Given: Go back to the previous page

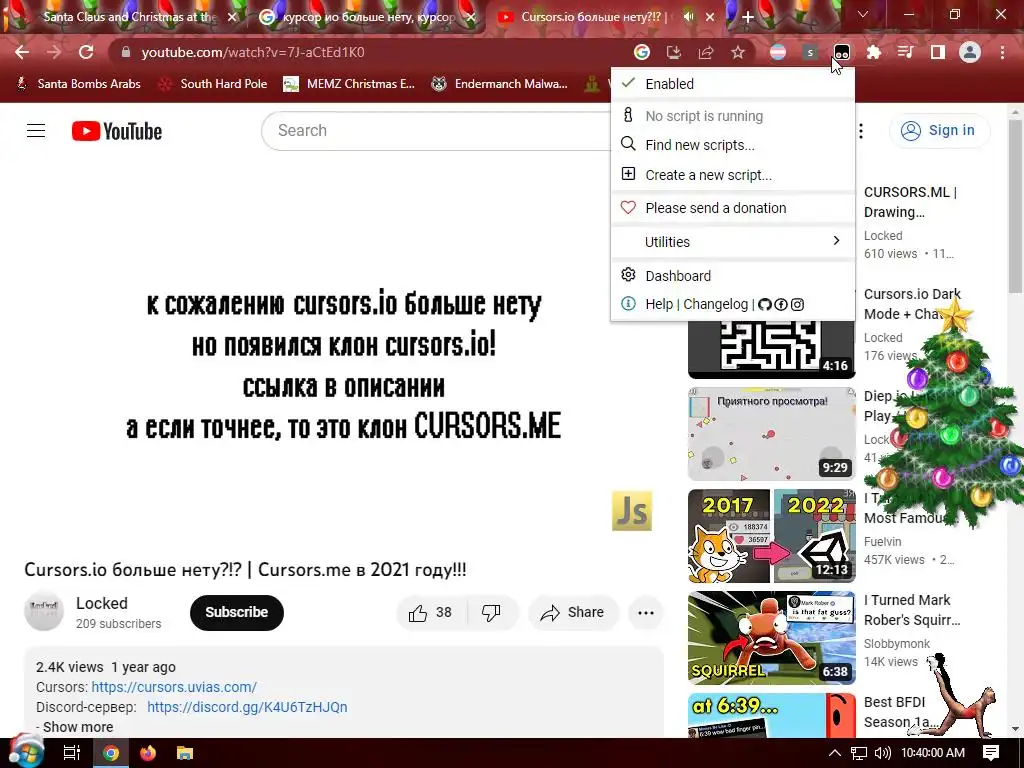Looking at the screenshot, I should coord(22,52).
